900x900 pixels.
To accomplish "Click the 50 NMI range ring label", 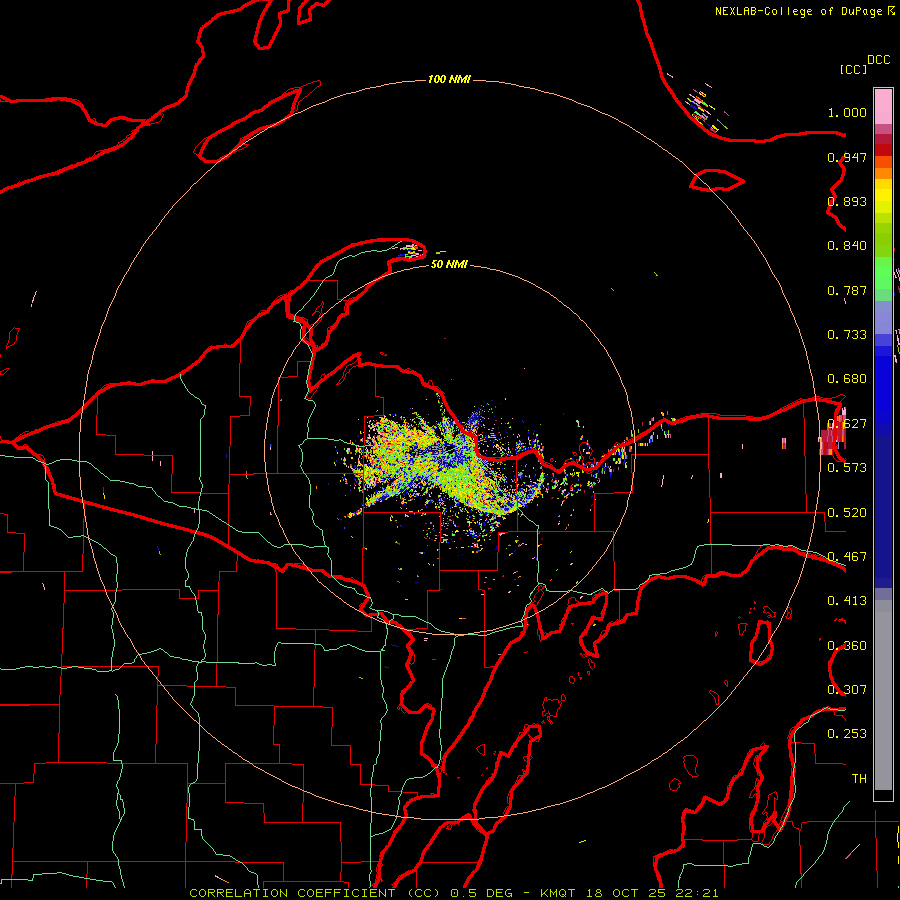I will pyautogui.click(x=449, y=264).
